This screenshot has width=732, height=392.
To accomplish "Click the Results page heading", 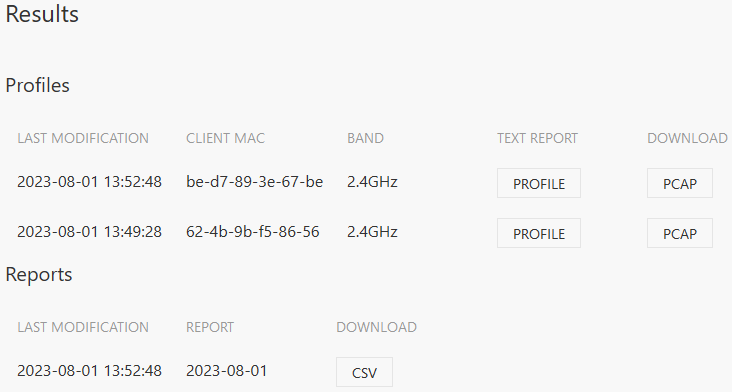I will 42,14.
